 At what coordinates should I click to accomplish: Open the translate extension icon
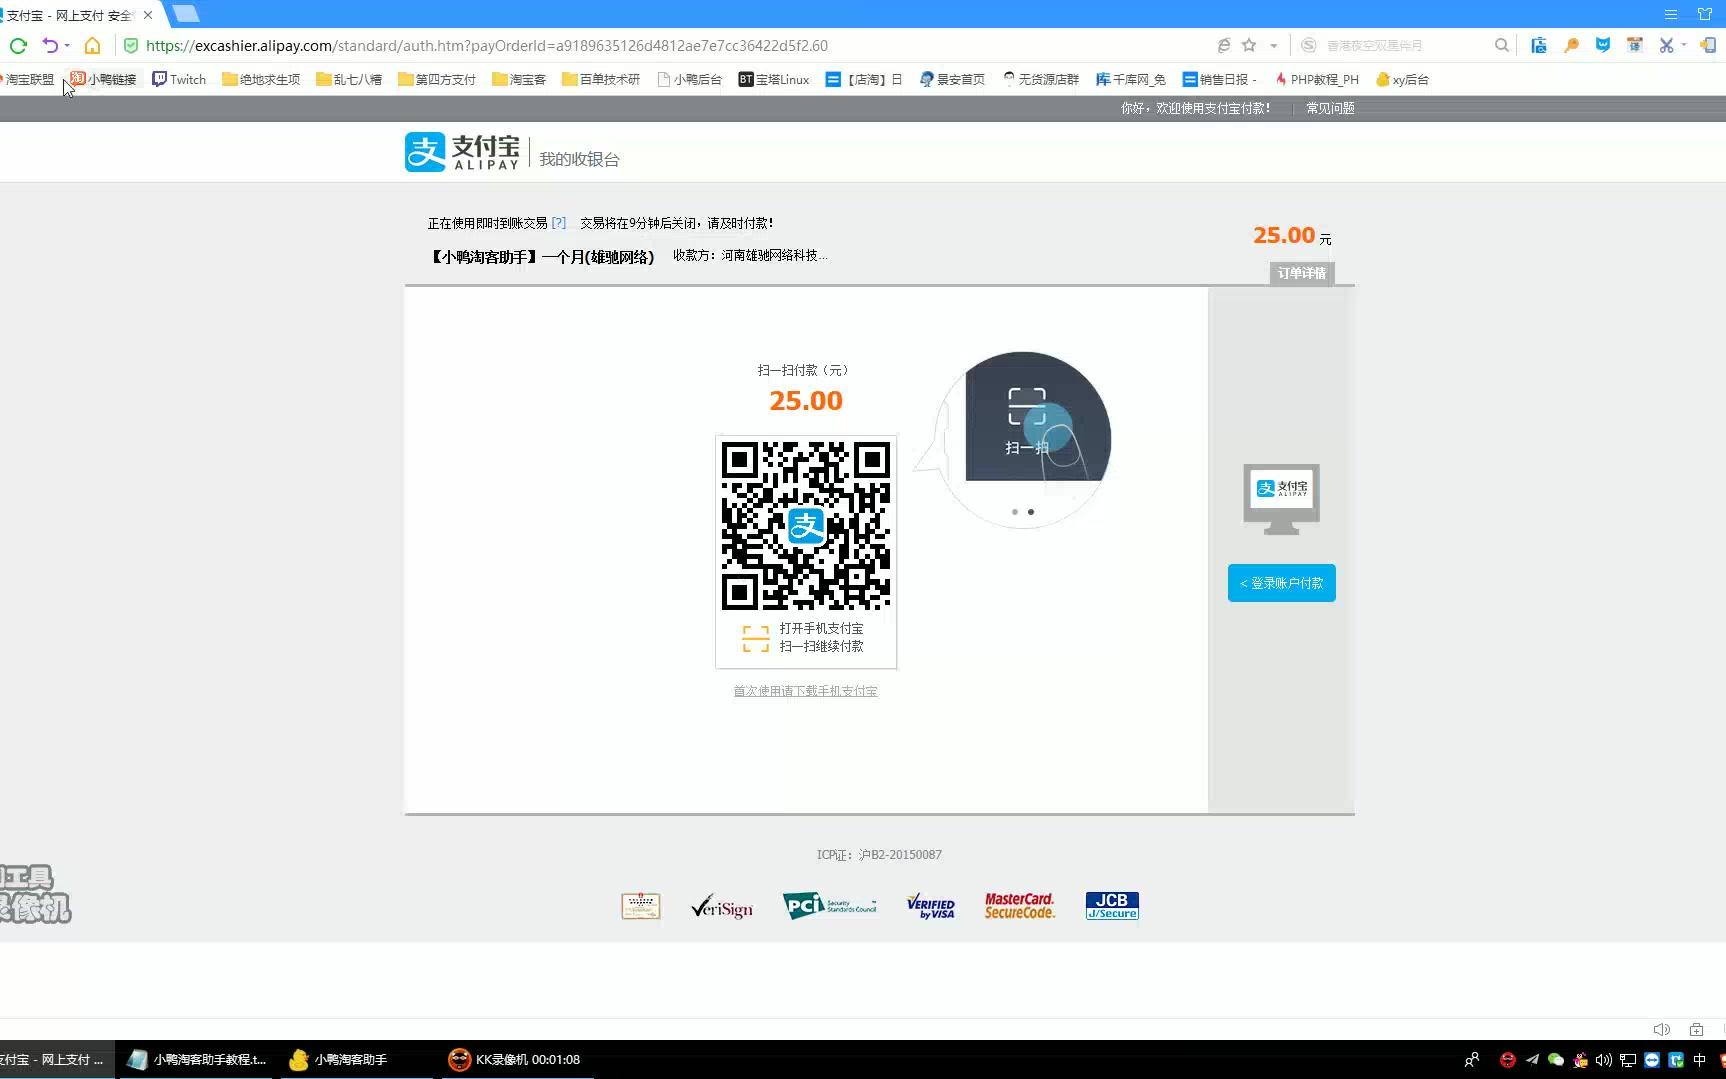tap(1635, 45)
